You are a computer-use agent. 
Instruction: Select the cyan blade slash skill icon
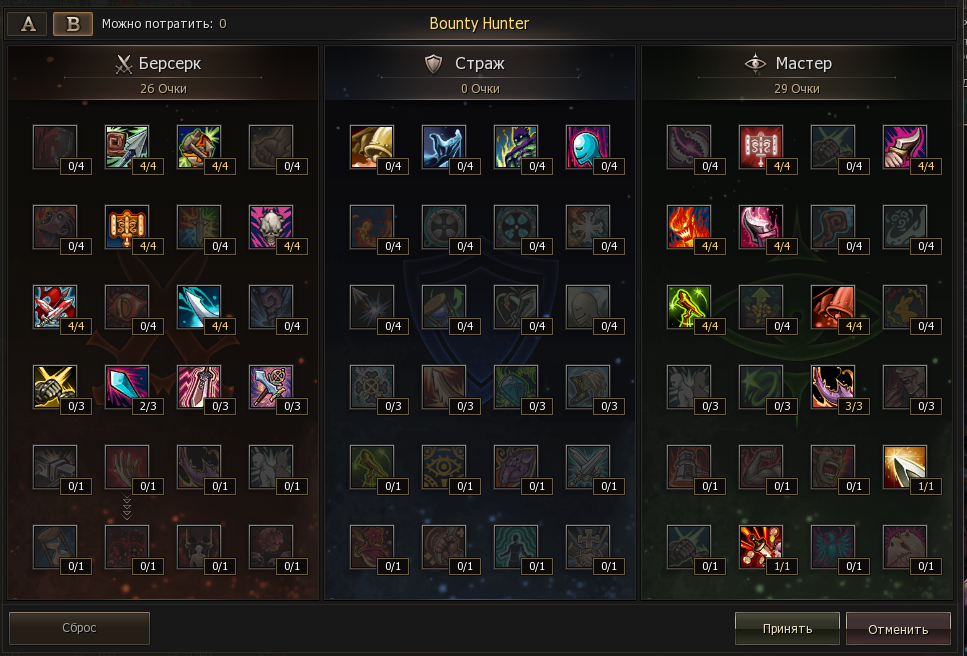(x=199, y=307)
